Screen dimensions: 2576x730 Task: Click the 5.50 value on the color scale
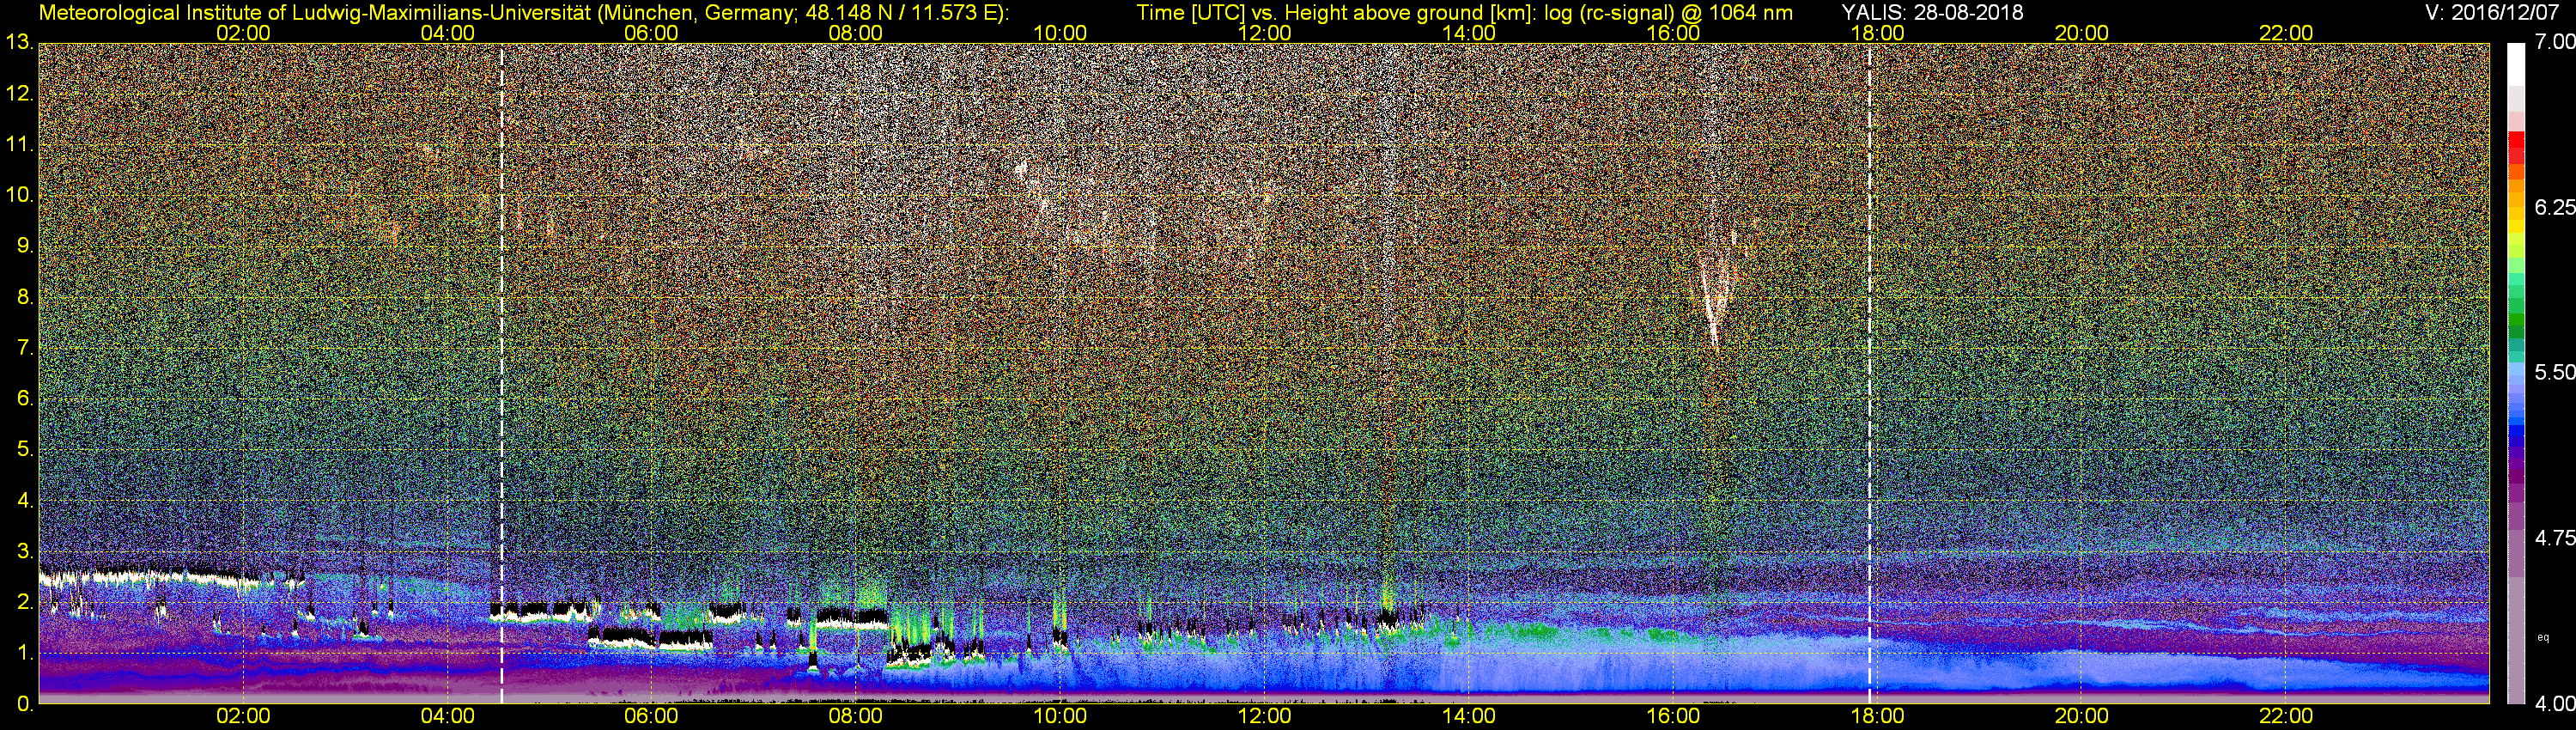[x=2555, y=372]
